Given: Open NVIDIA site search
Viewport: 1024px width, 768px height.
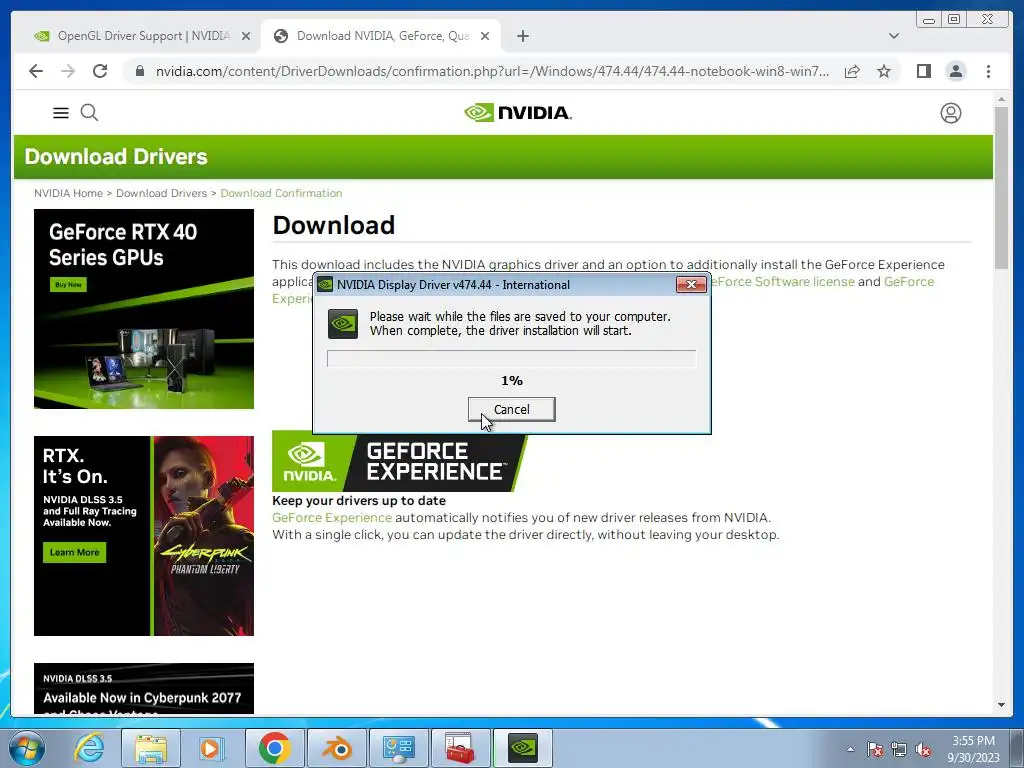Looking at the screenshot, I should pyautogui.click(x=89, y=113).
